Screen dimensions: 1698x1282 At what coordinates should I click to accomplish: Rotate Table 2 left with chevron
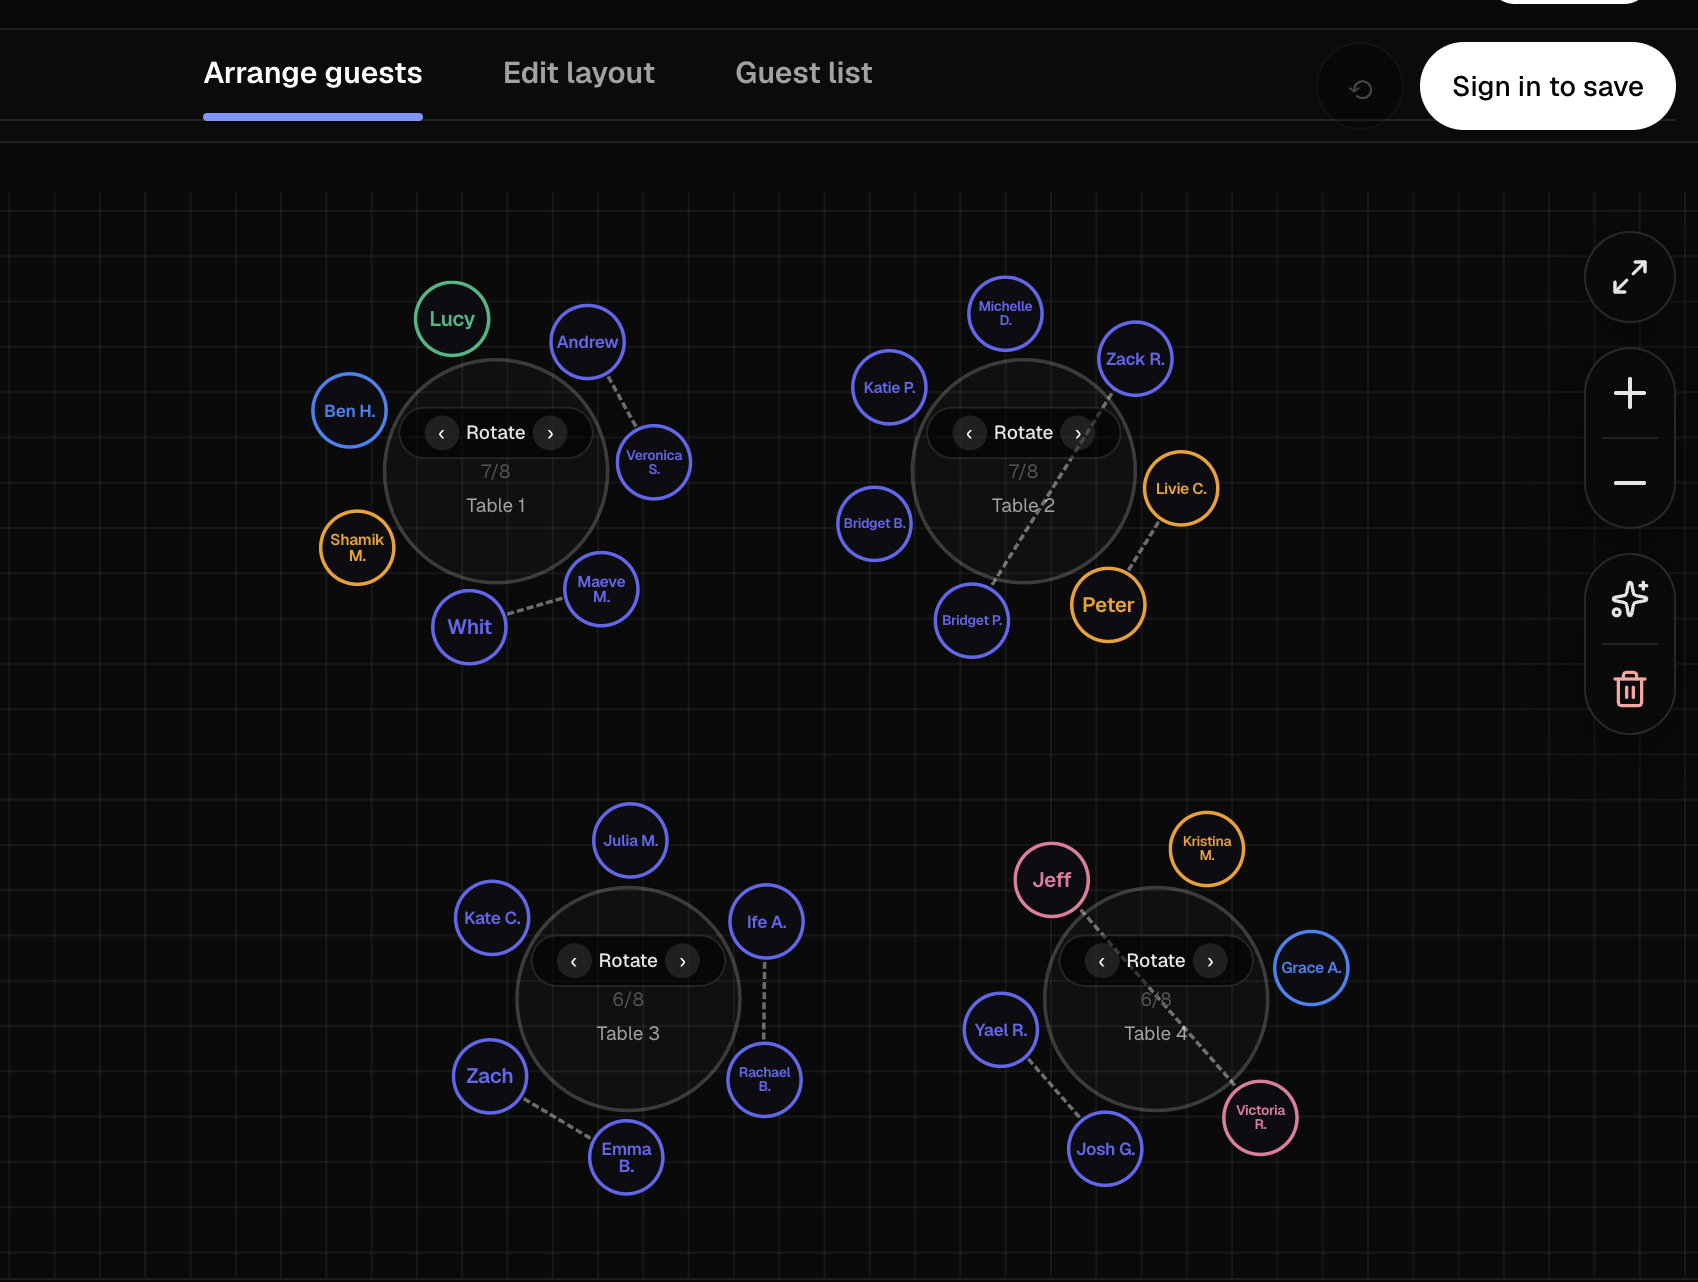(x=969, y=433)
